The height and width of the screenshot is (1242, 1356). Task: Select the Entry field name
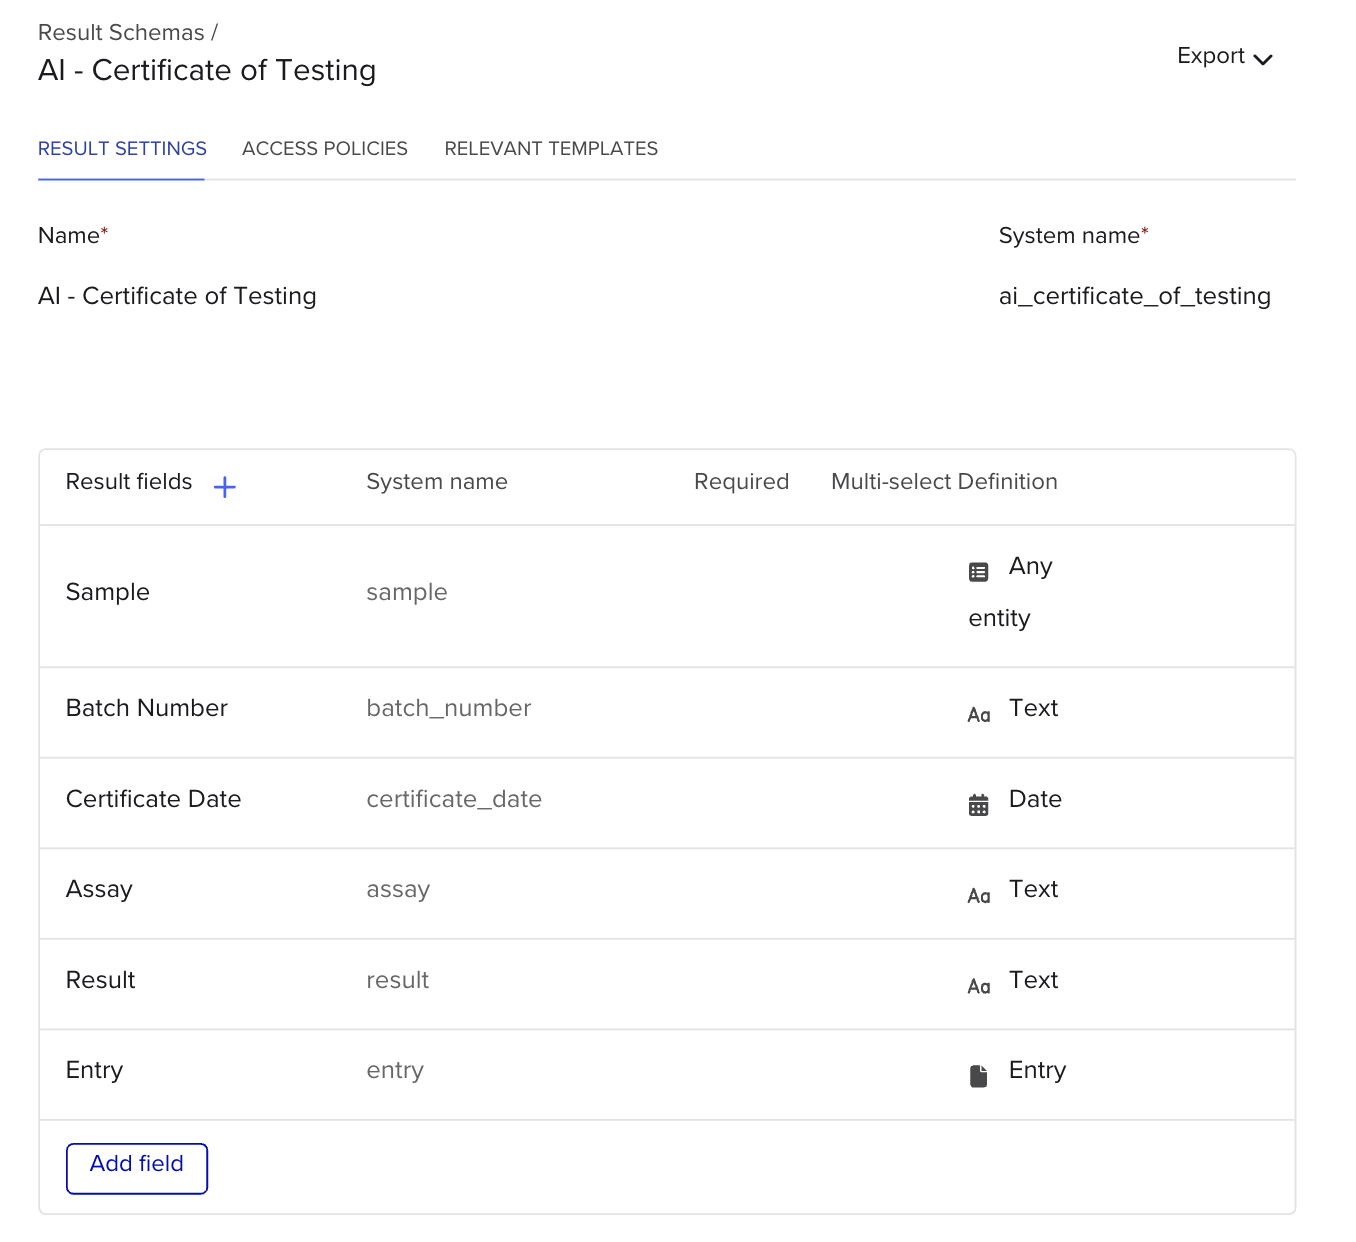tap(94, 1070)
